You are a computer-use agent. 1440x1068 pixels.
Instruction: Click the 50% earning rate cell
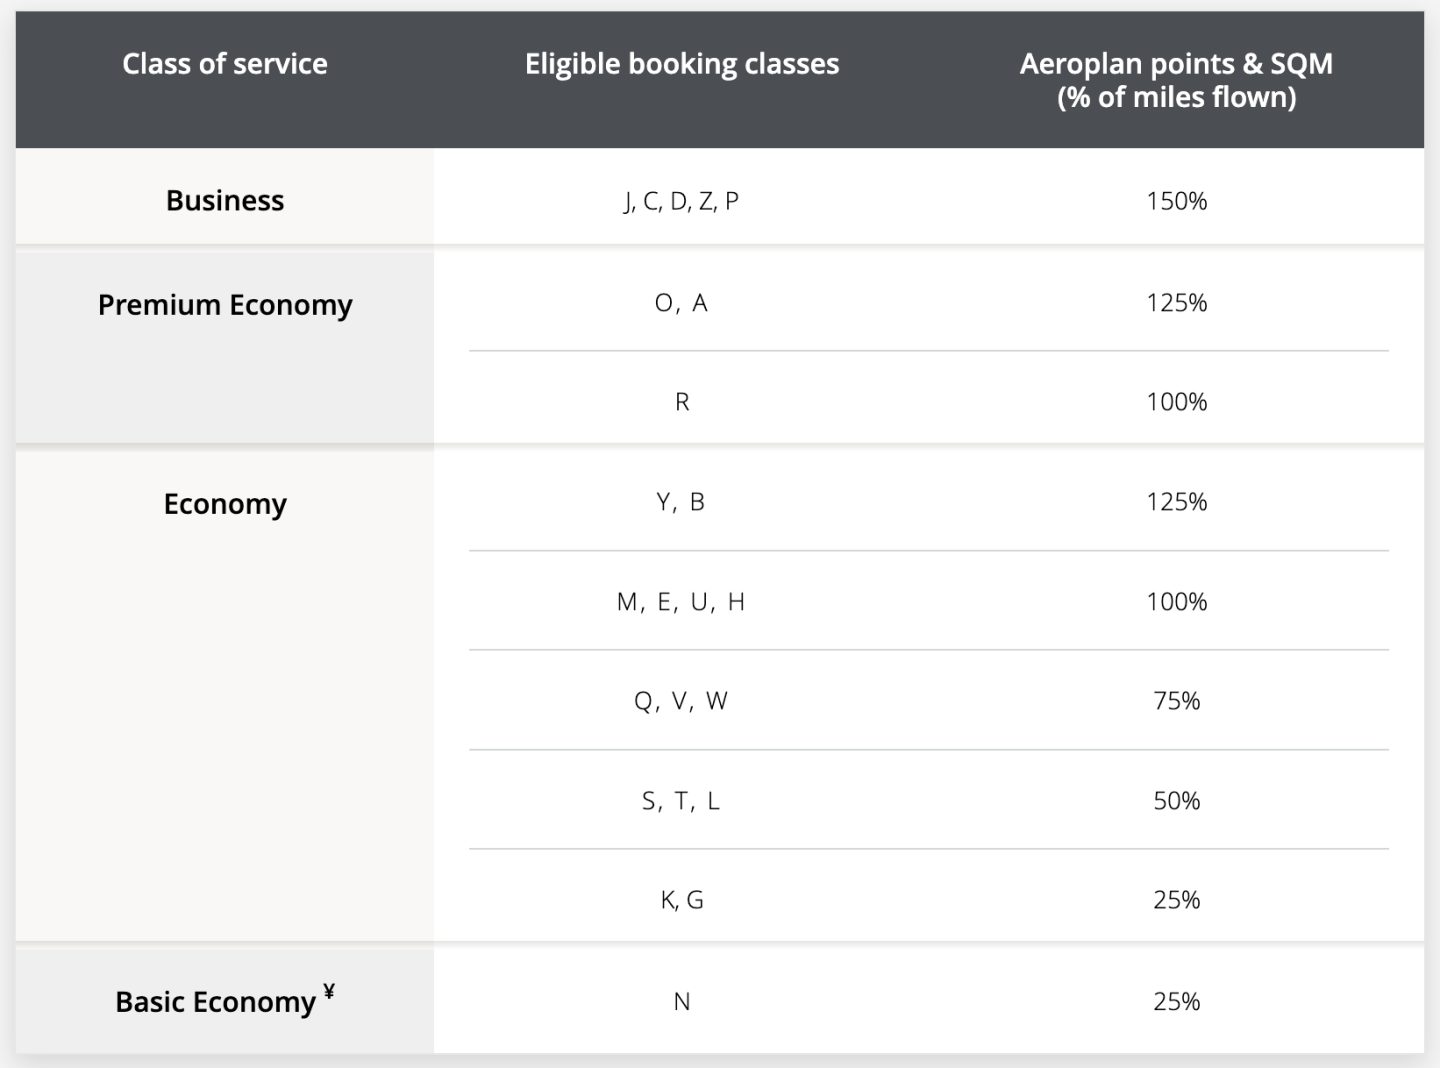coord(1176,801)
